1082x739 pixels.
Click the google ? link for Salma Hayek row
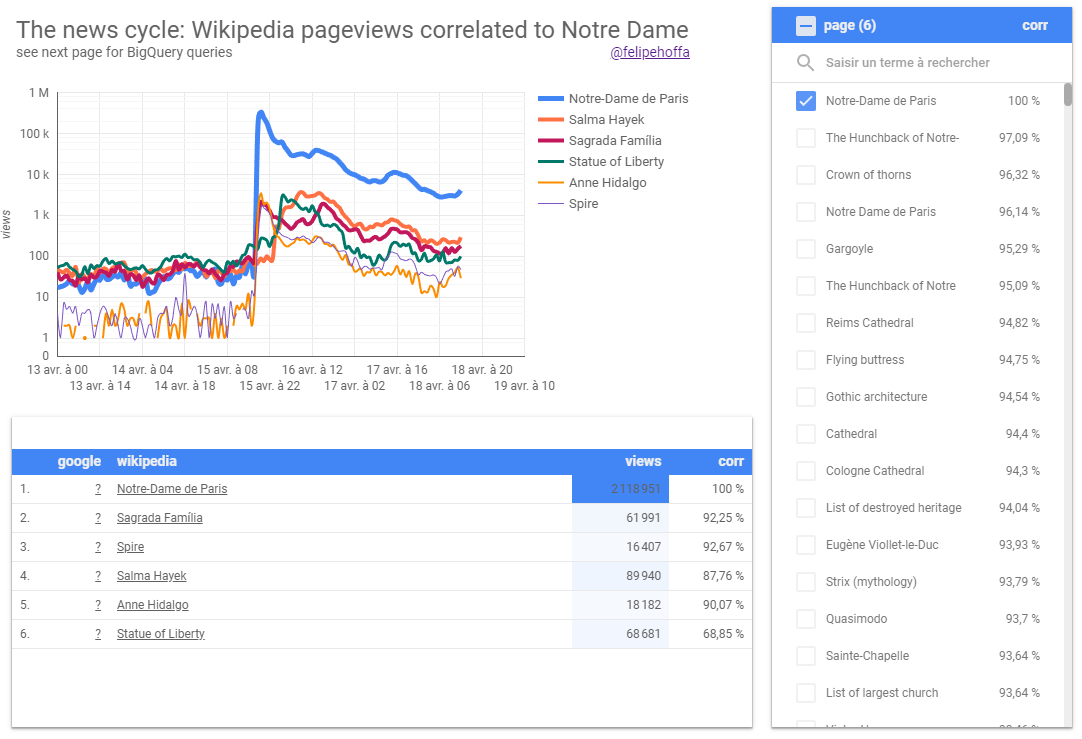click(98, 575)
